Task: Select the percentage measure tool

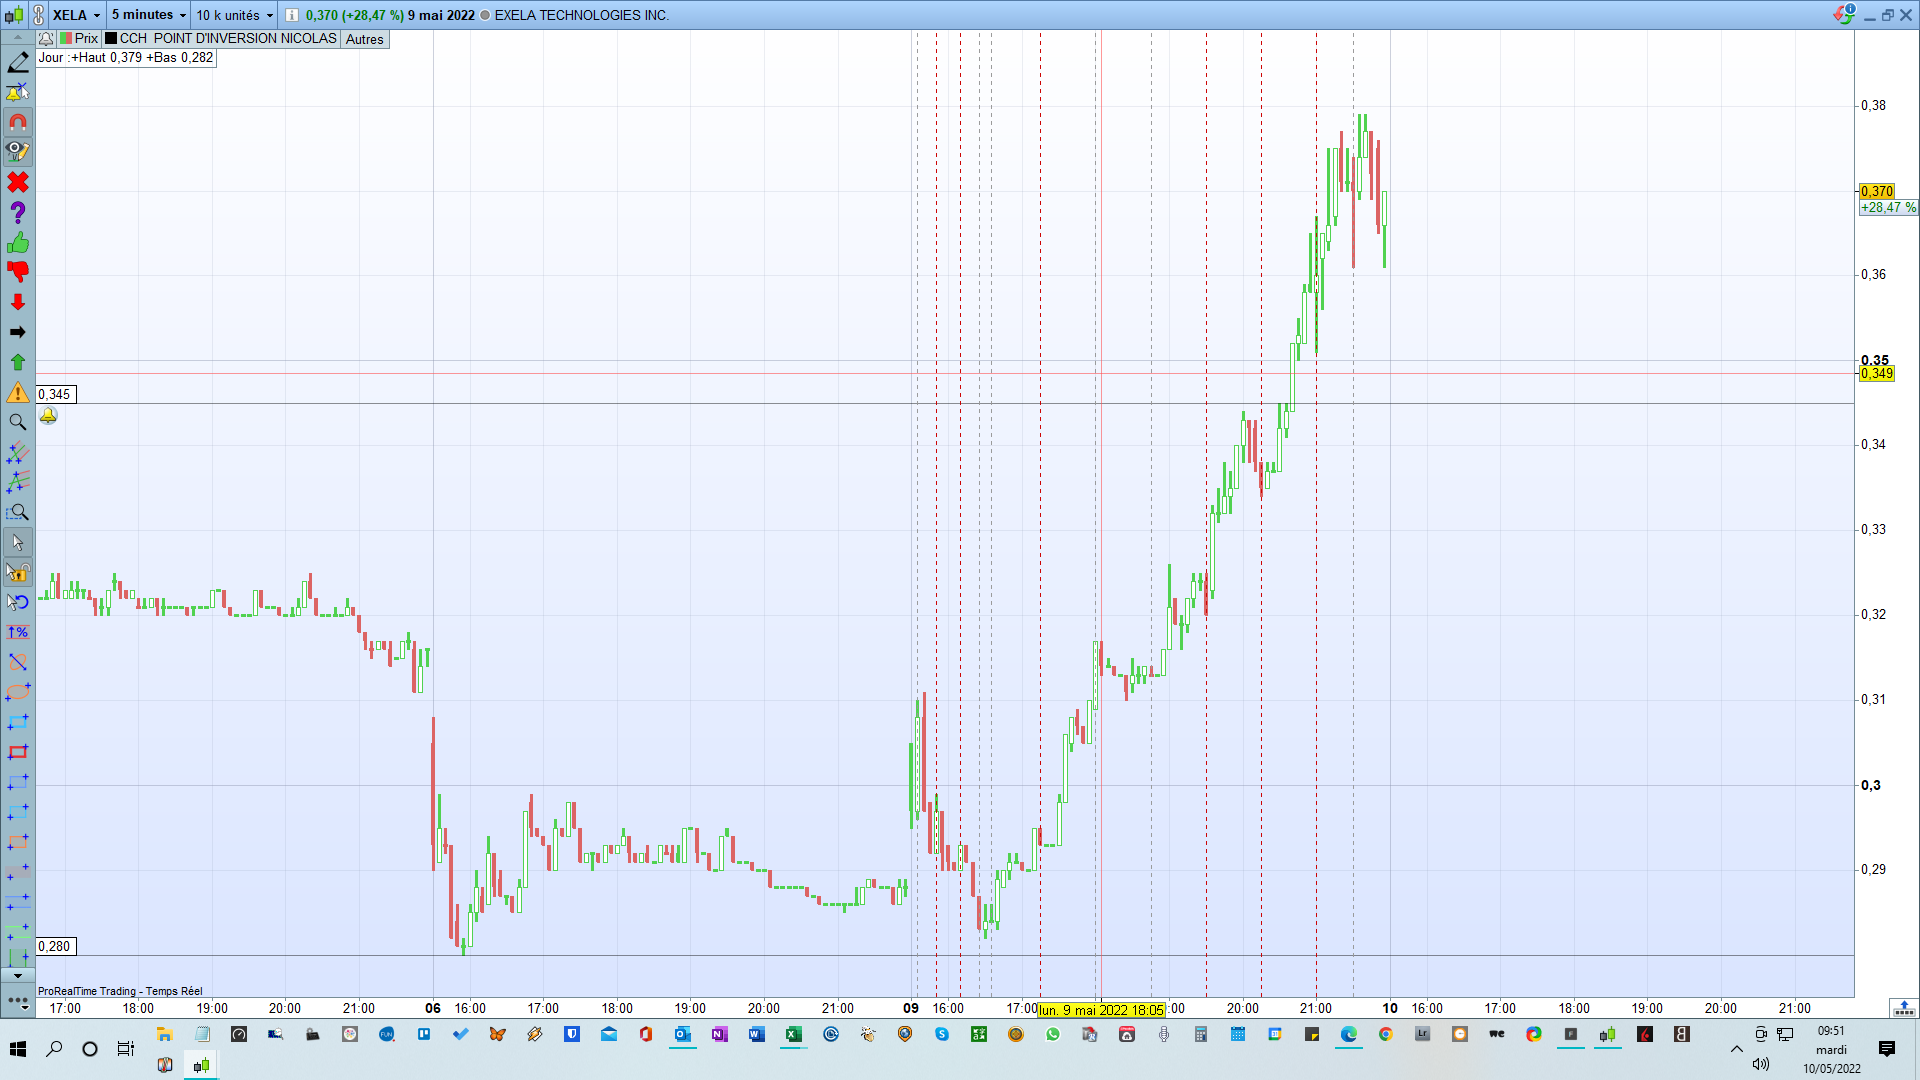Action: [18, 632]
